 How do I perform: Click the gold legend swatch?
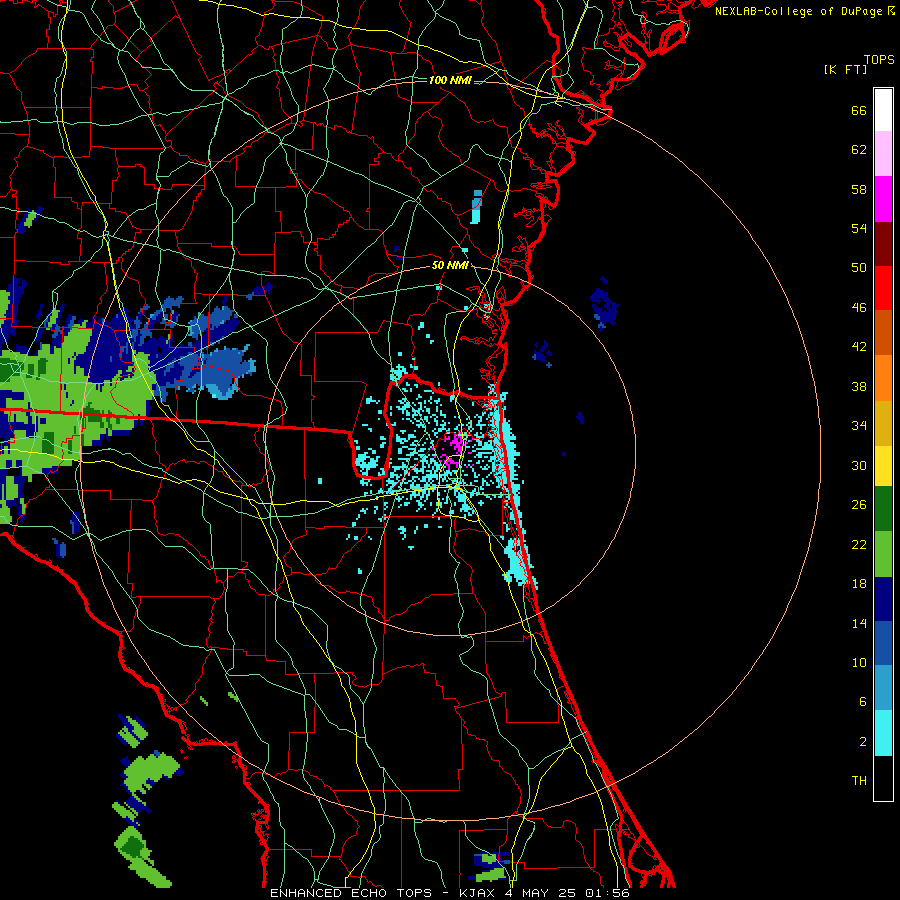coord(883,422)
